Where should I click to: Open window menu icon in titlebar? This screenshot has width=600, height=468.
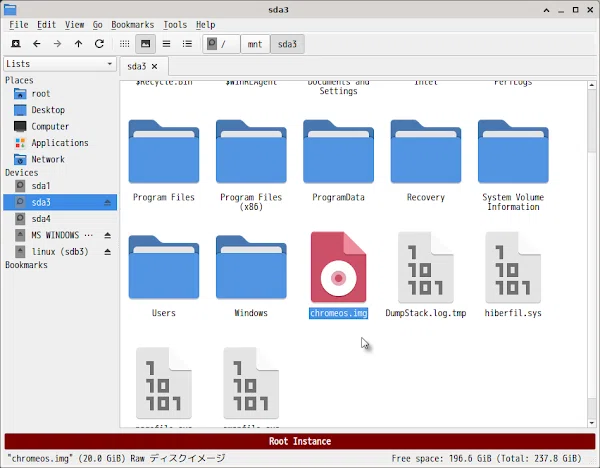coord(10,10)
